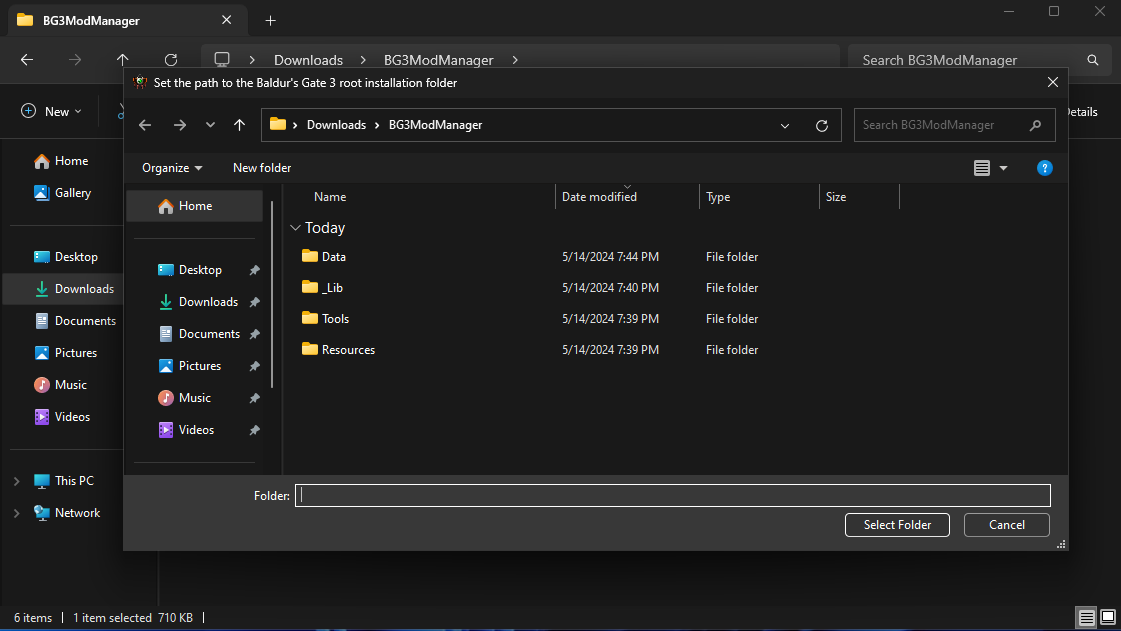Close the BG3ModManager Explorer tab
Image resolution: width=1121 pixels, height=631 pixels.
(227, 20)
